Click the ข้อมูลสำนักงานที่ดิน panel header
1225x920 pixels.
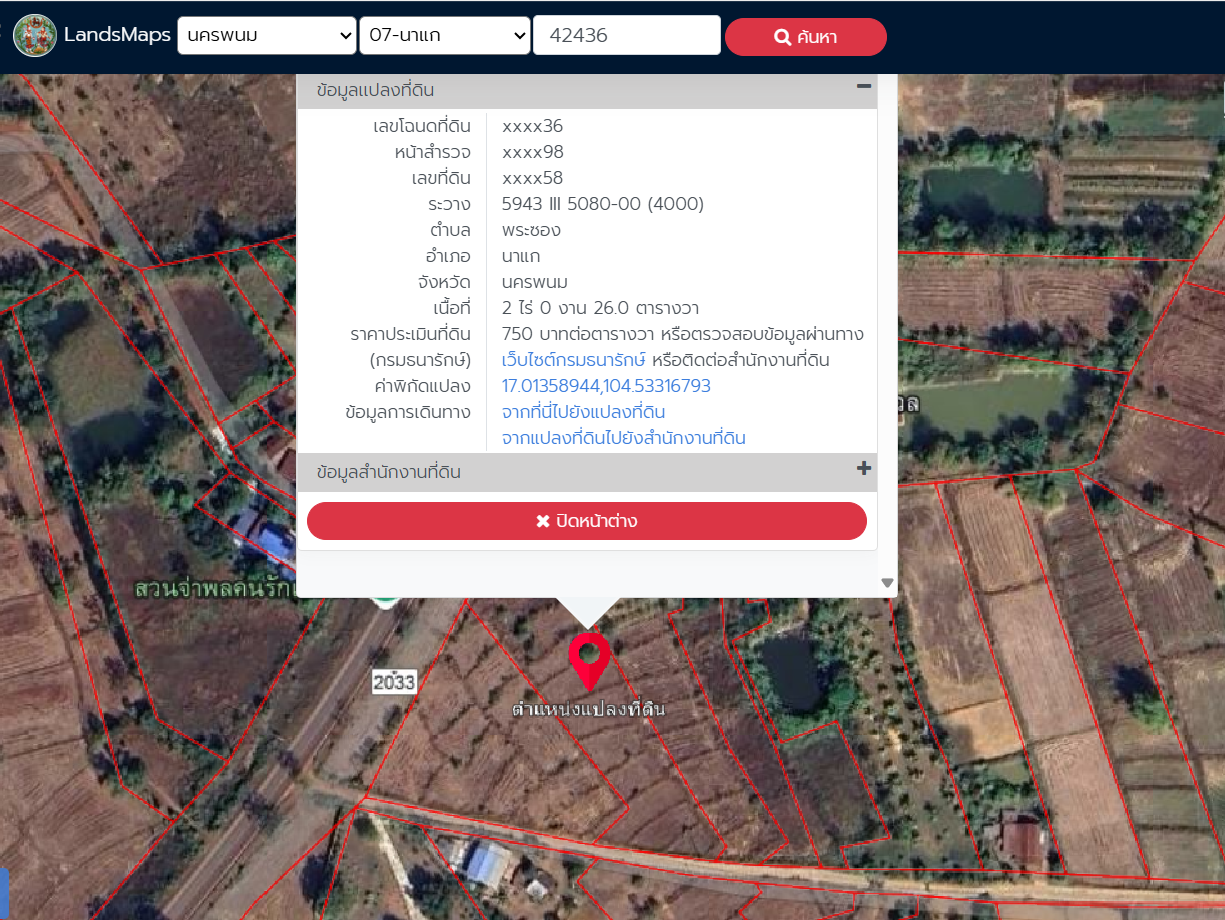(587, 472)
